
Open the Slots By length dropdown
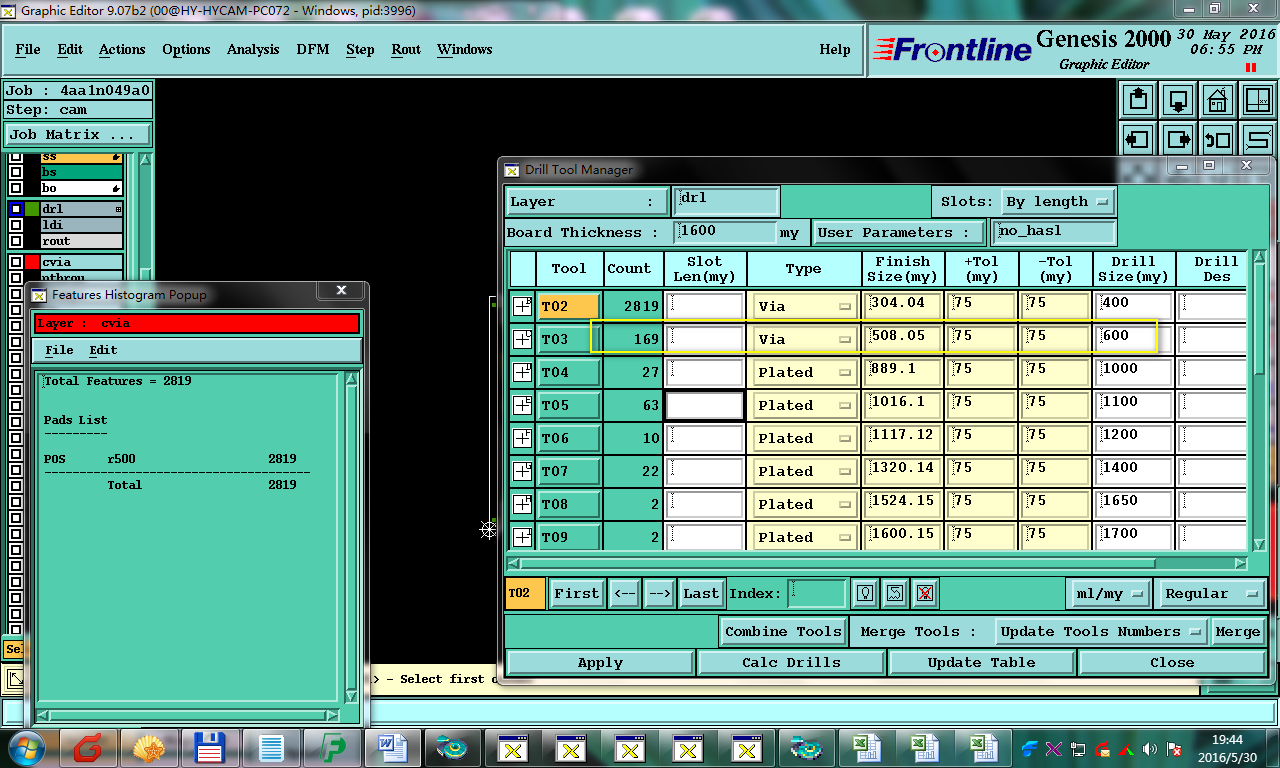click(x=1058, y=201)
